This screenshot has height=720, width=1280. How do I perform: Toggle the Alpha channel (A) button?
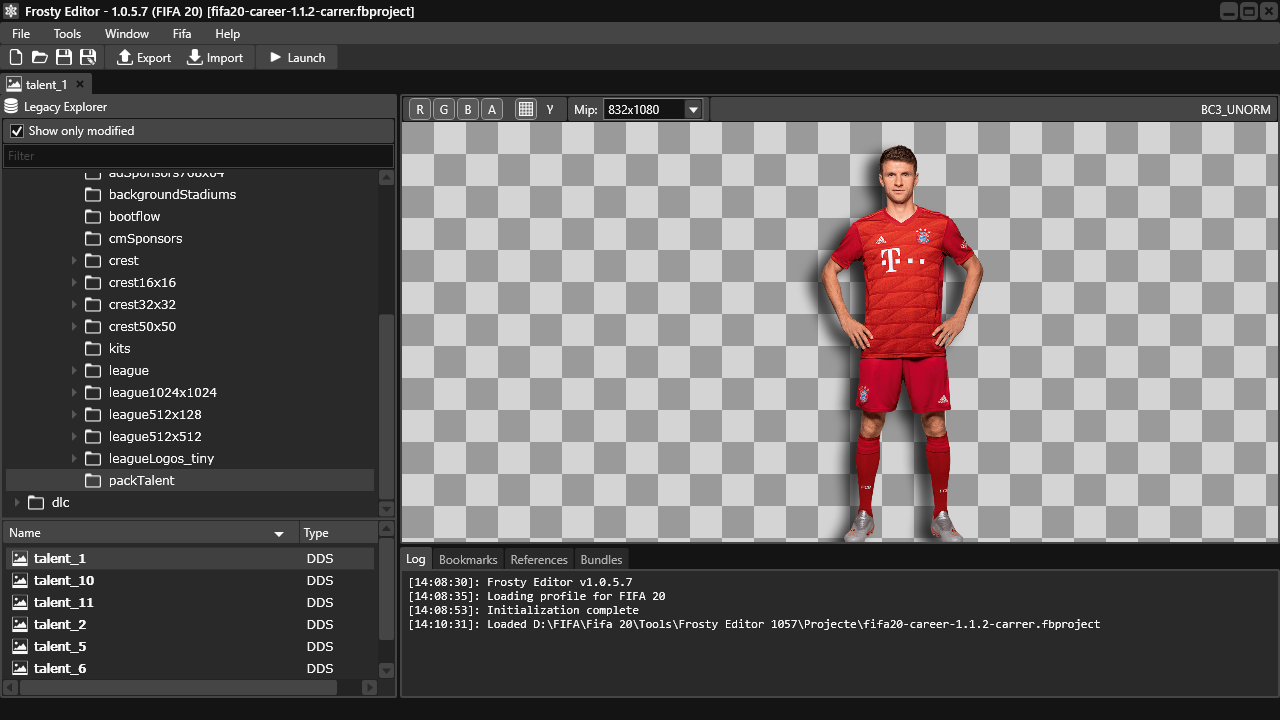492,110
